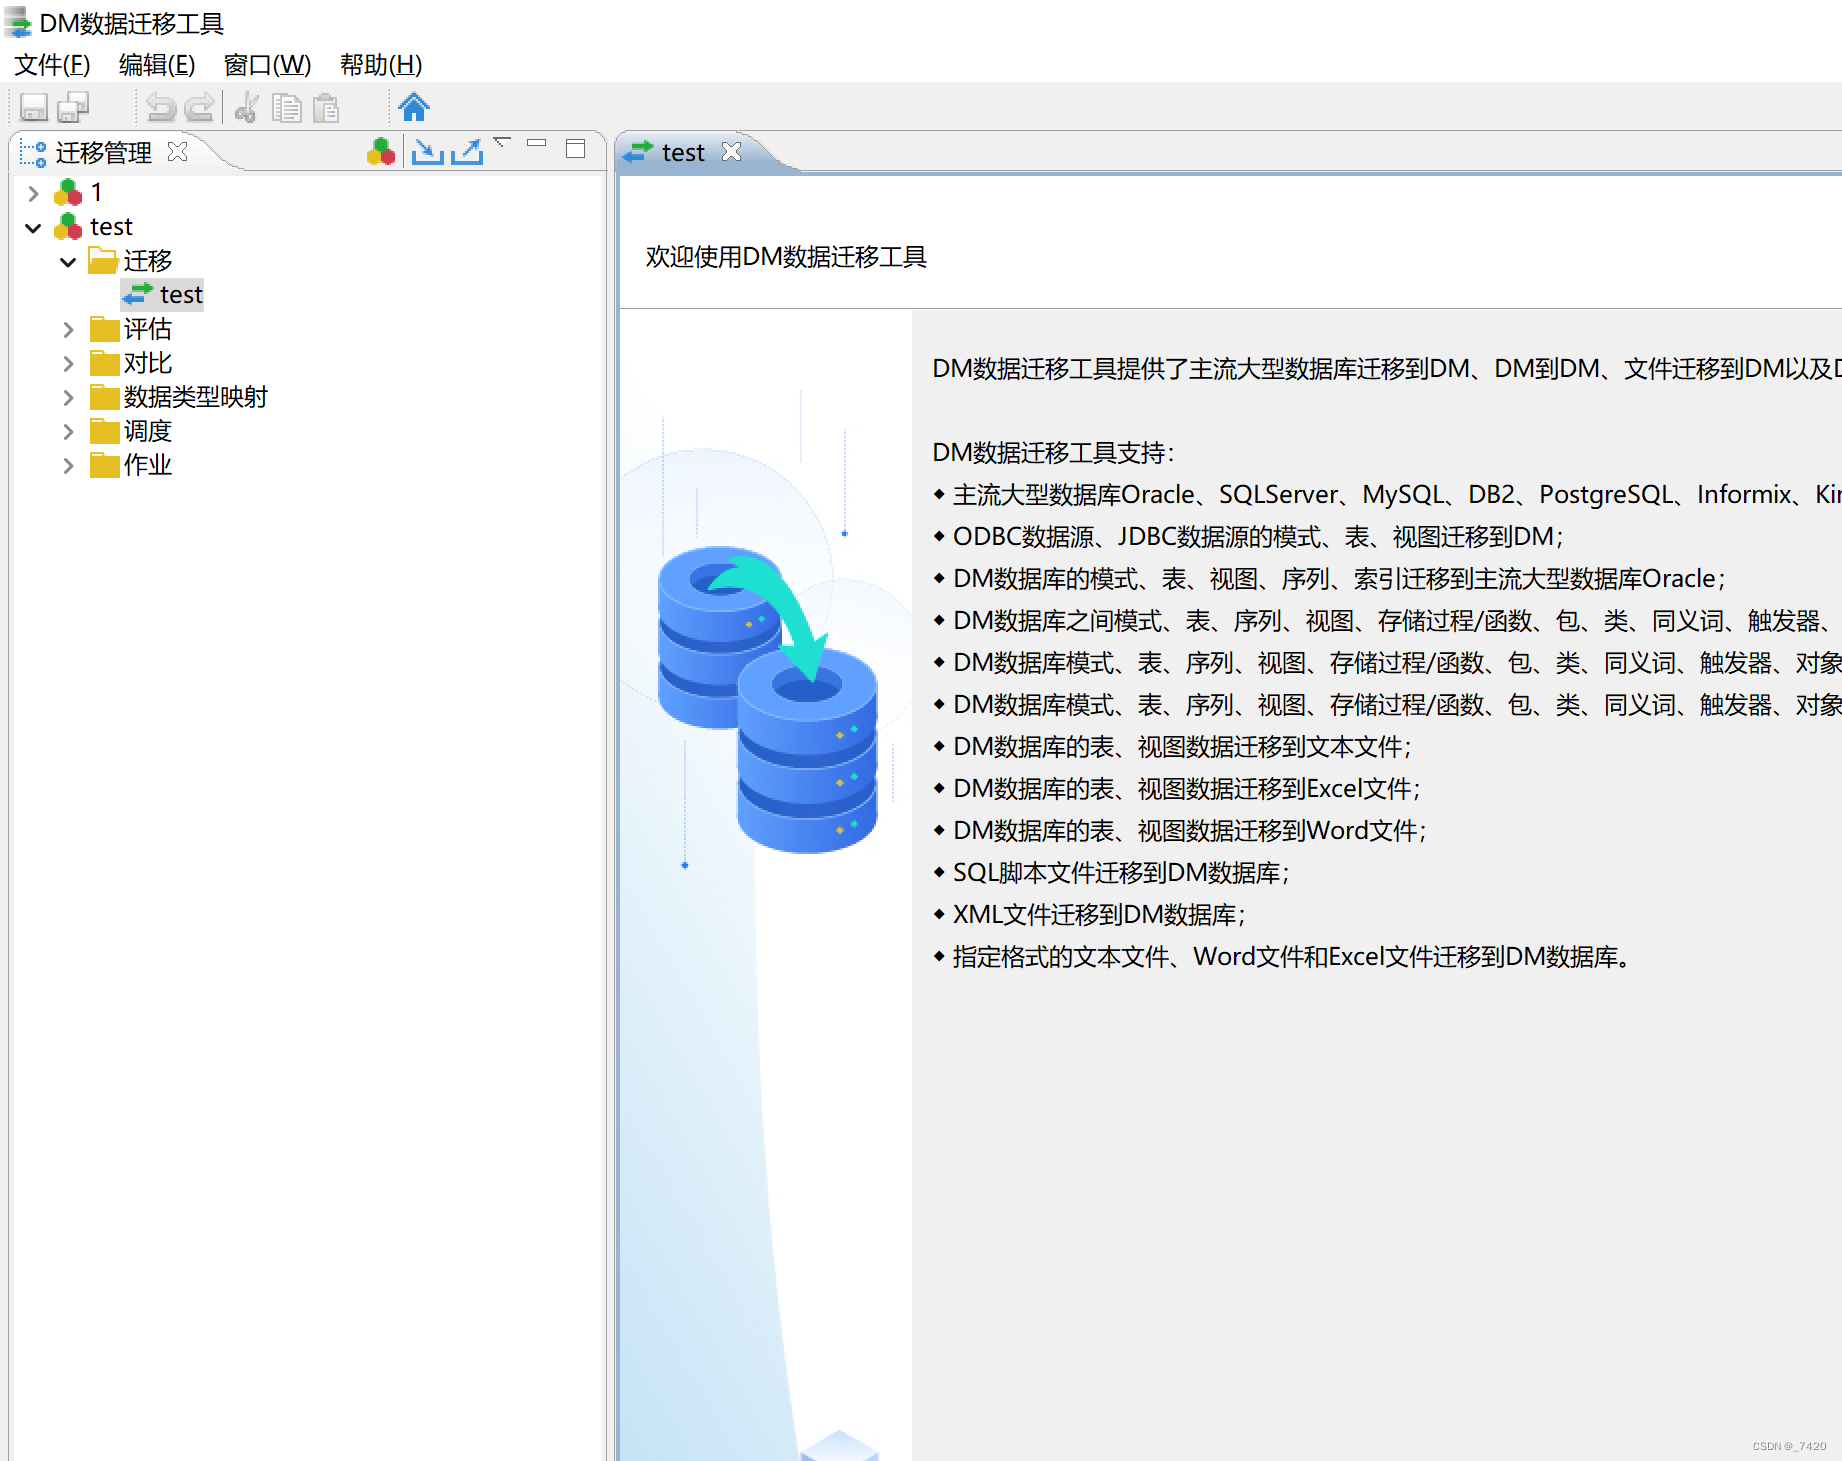Open the home welcome page icon
Viewport: 1842px width, 1461px height.
tap(413, 107)
